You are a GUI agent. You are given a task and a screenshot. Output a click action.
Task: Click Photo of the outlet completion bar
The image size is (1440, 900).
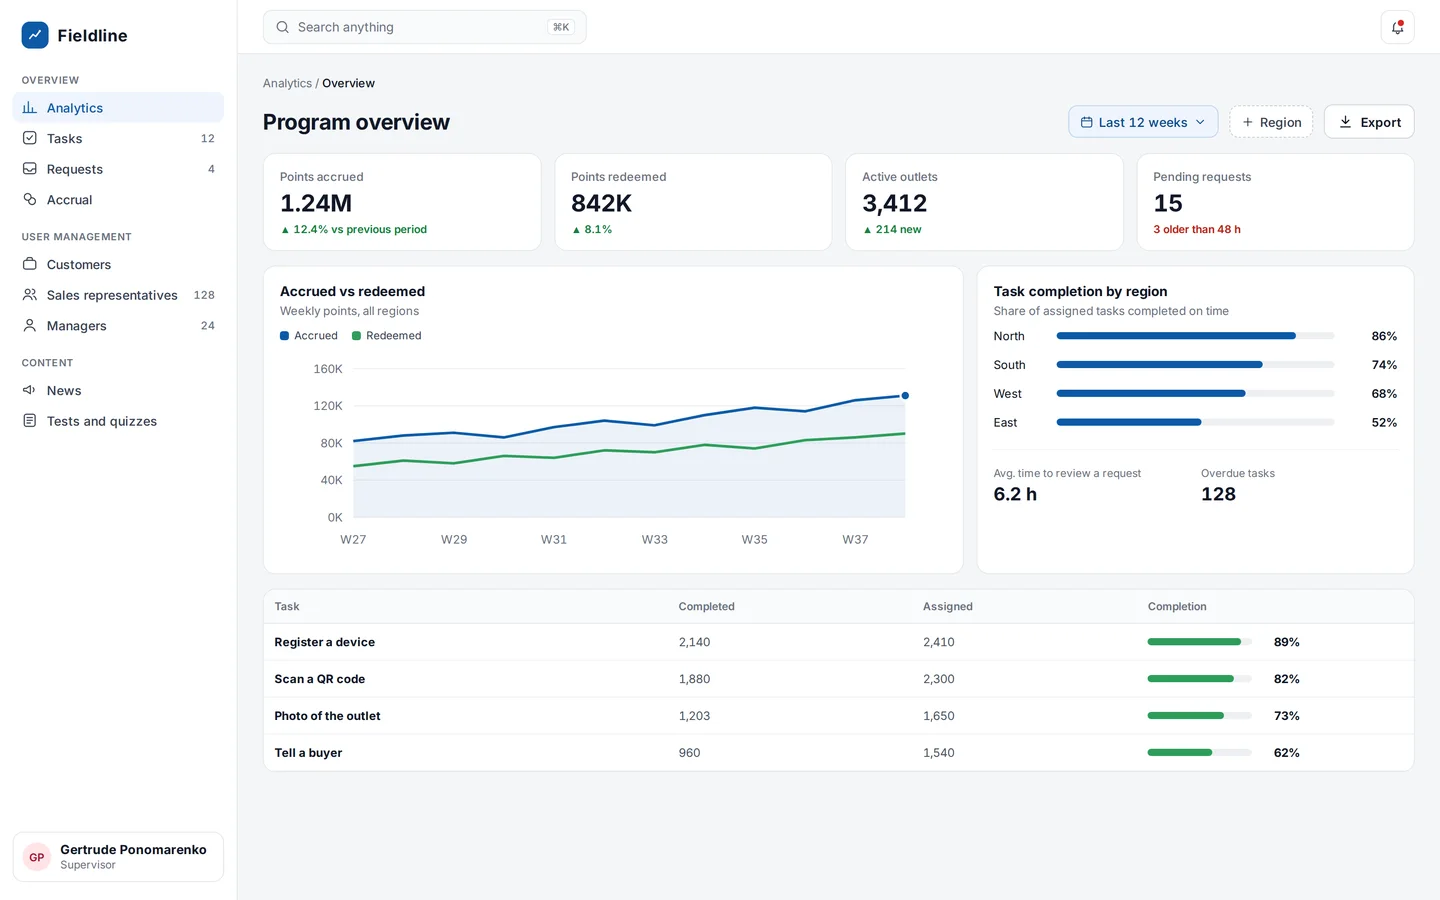(1199, 716)
